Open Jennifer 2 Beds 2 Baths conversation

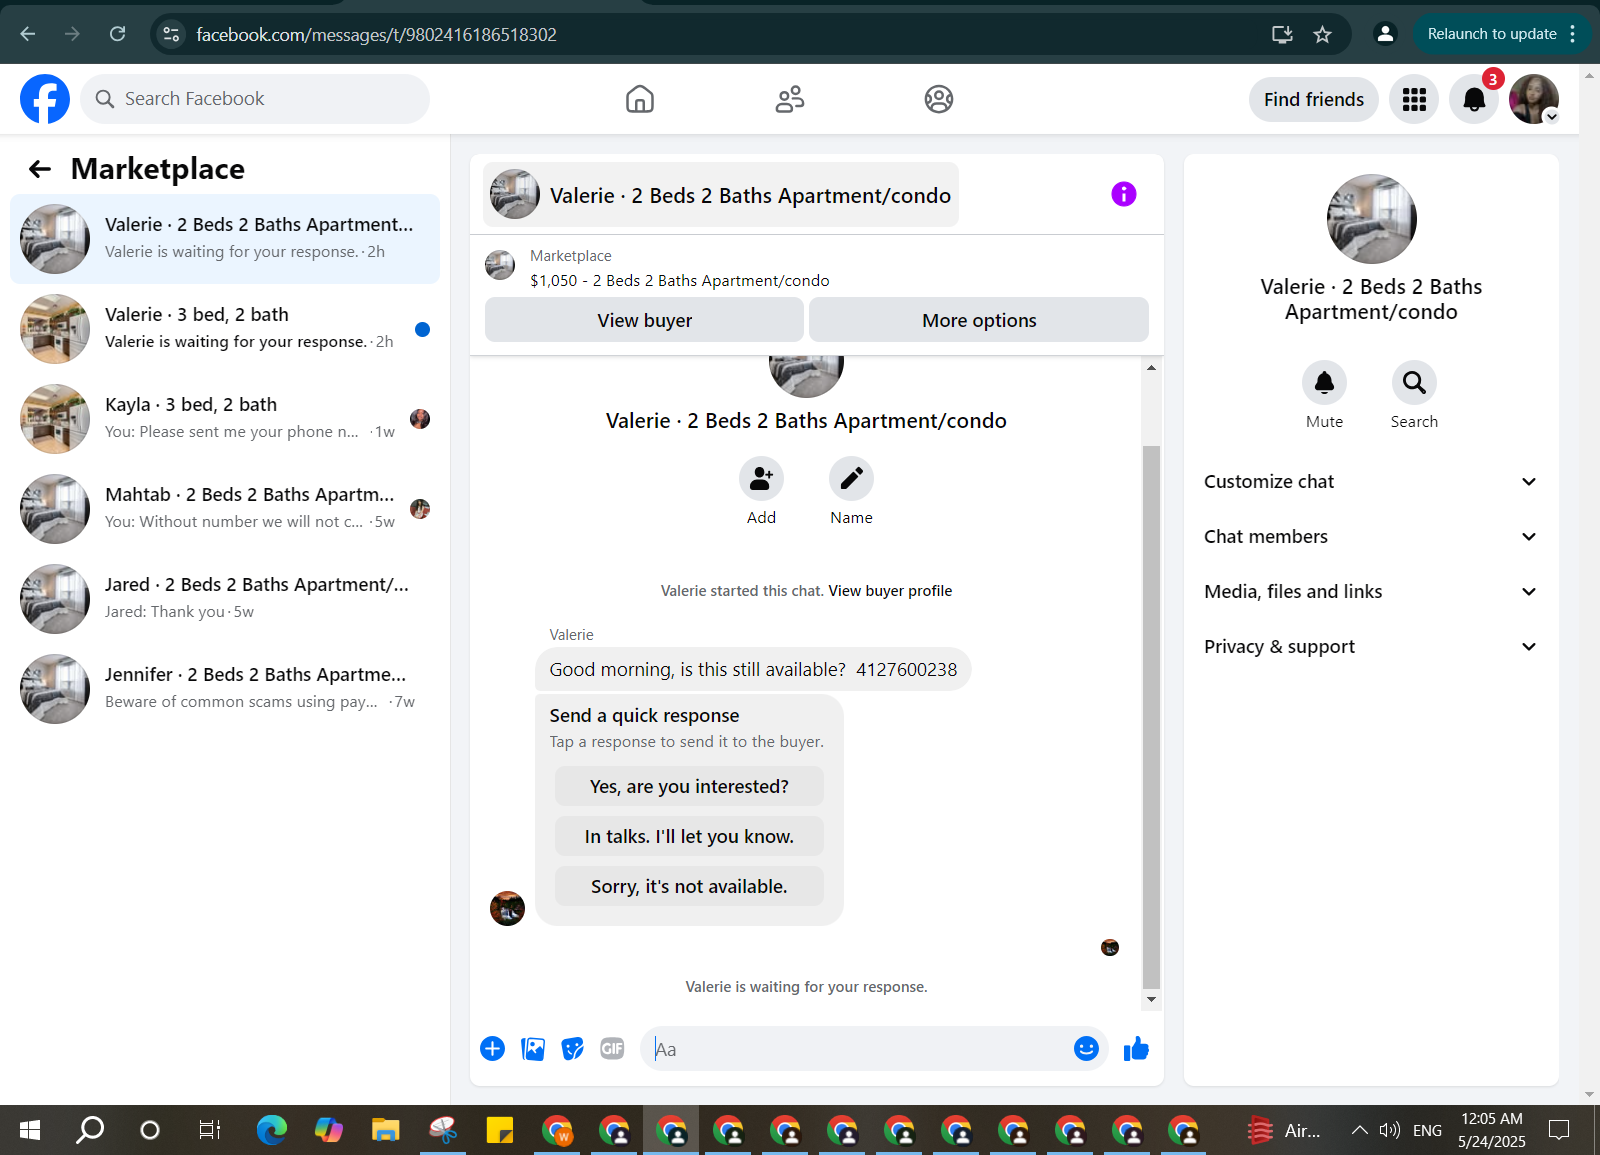point(225,689)
